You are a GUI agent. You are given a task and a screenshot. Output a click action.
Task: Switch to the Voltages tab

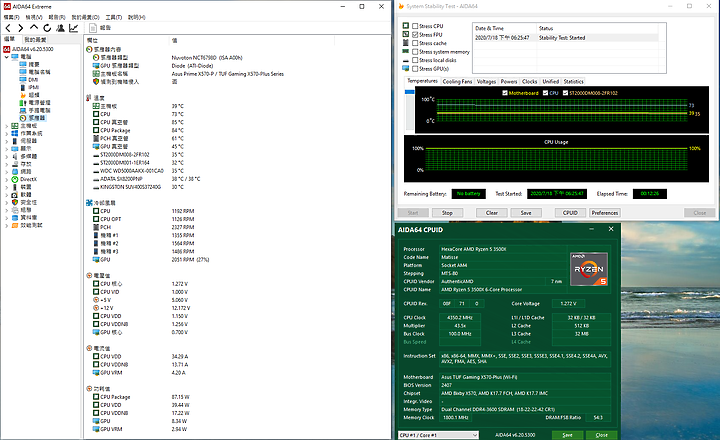pyautogui.click(x=486, y=81)
